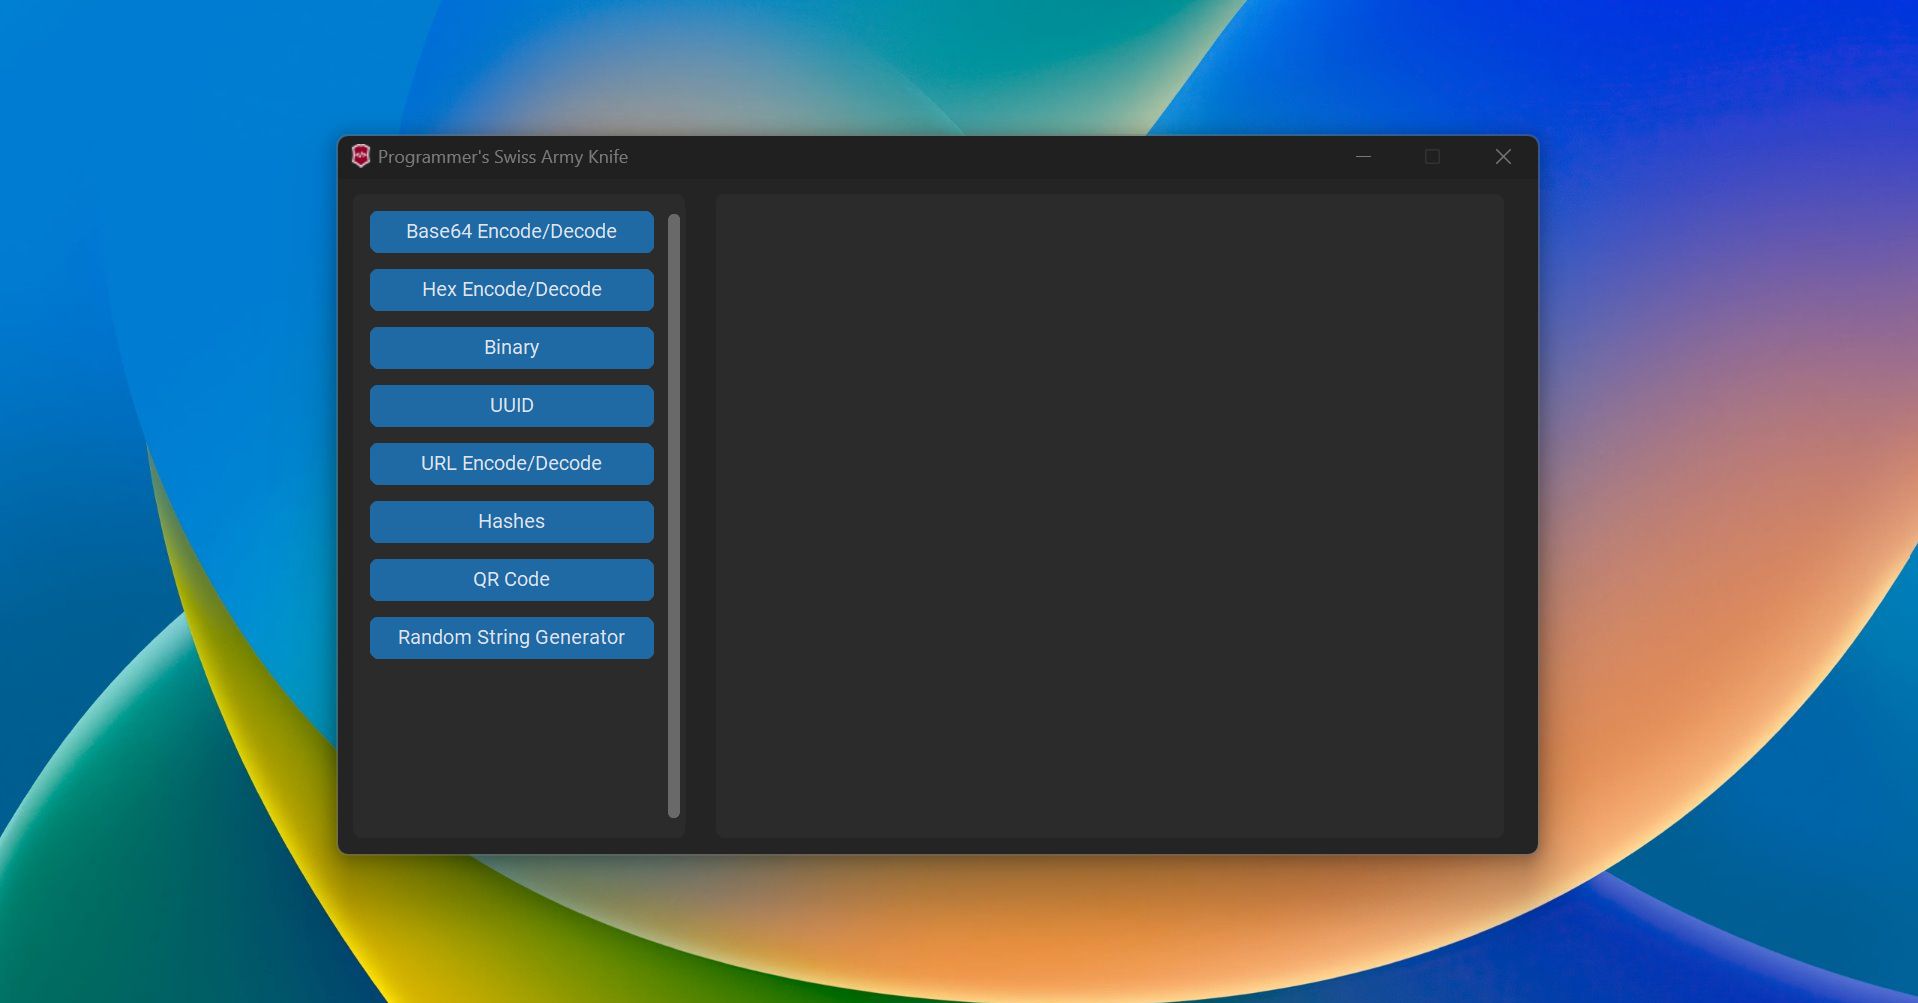Launch the QR Code tool

(x=511, y=580)
